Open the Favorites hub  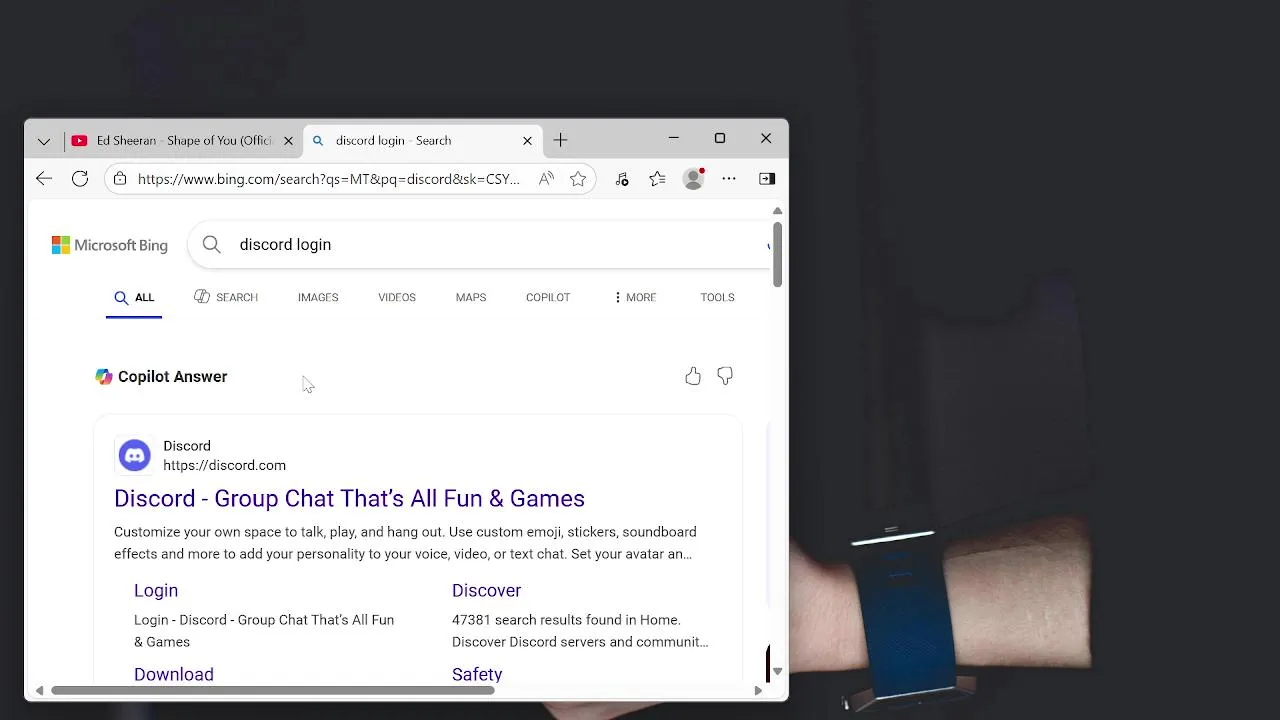tap(657, 179)
